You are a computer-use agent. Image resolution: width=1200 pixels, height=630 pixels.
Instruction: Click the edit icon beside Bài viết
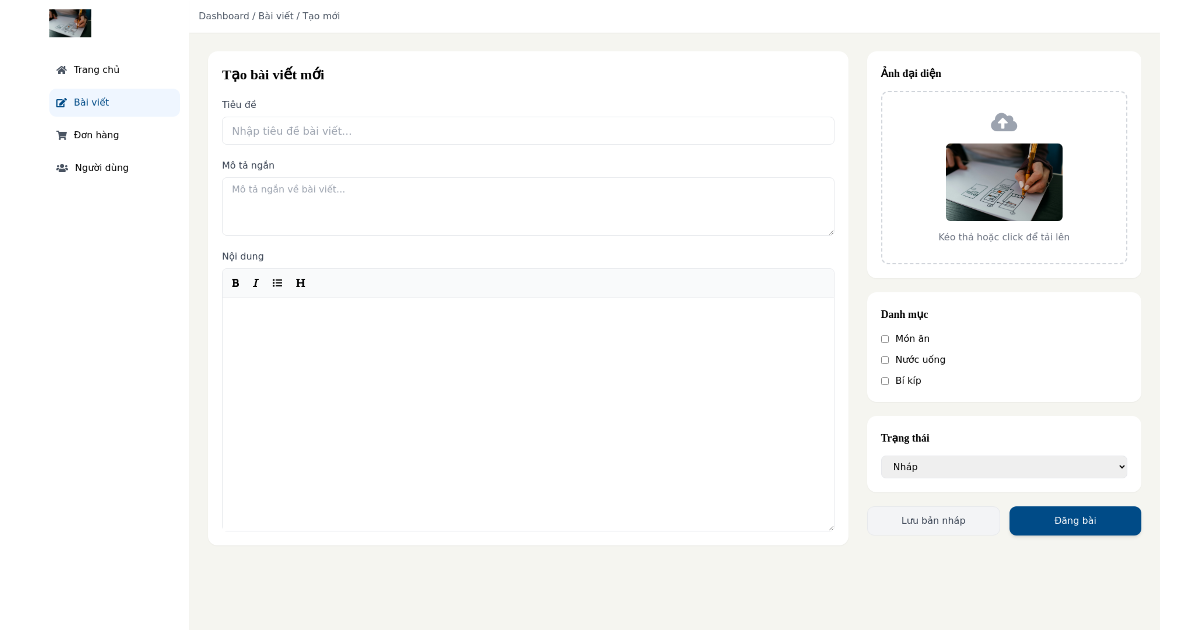pos(62,103)
